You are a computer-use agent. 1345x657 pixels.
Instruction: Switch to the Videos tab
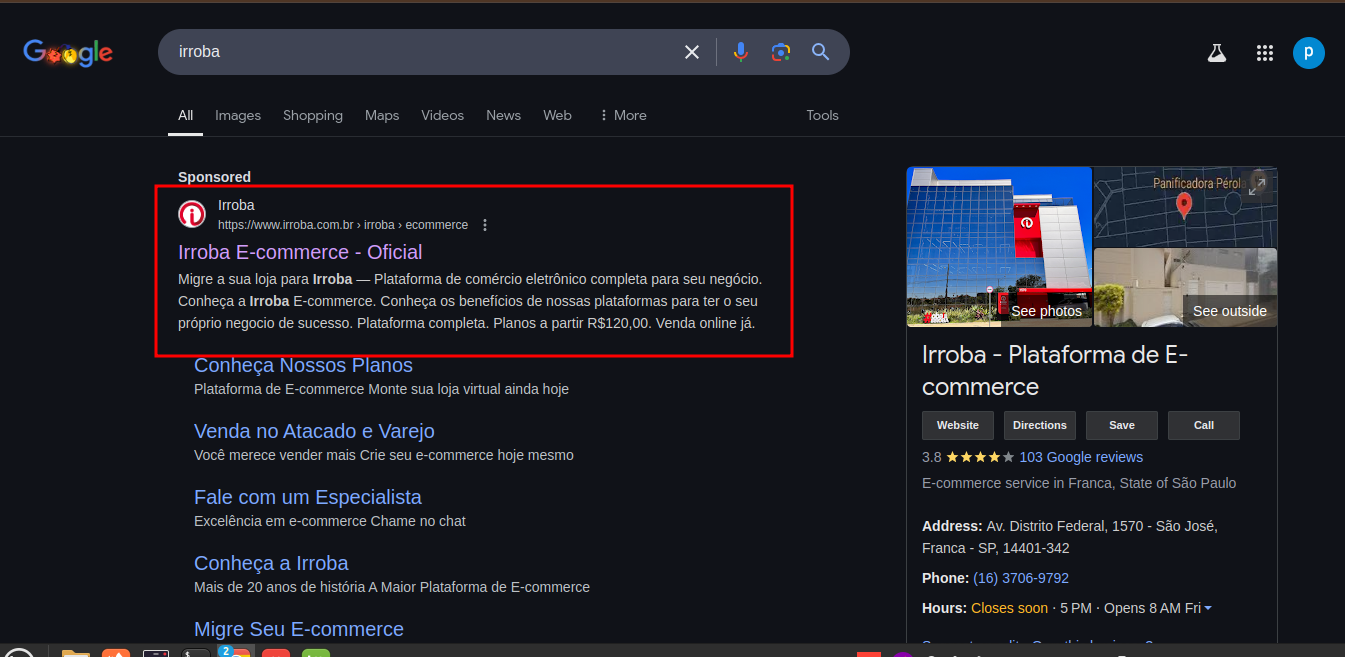443,115
